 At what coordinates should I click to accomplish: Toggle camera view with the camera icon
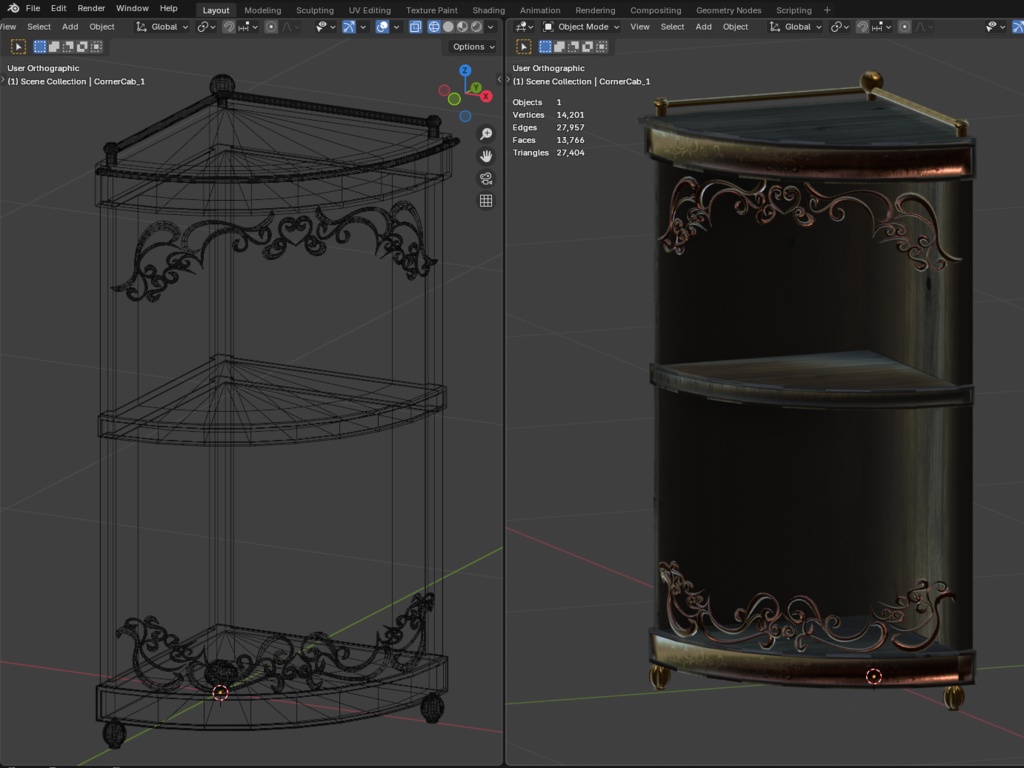tap(486, 179)
